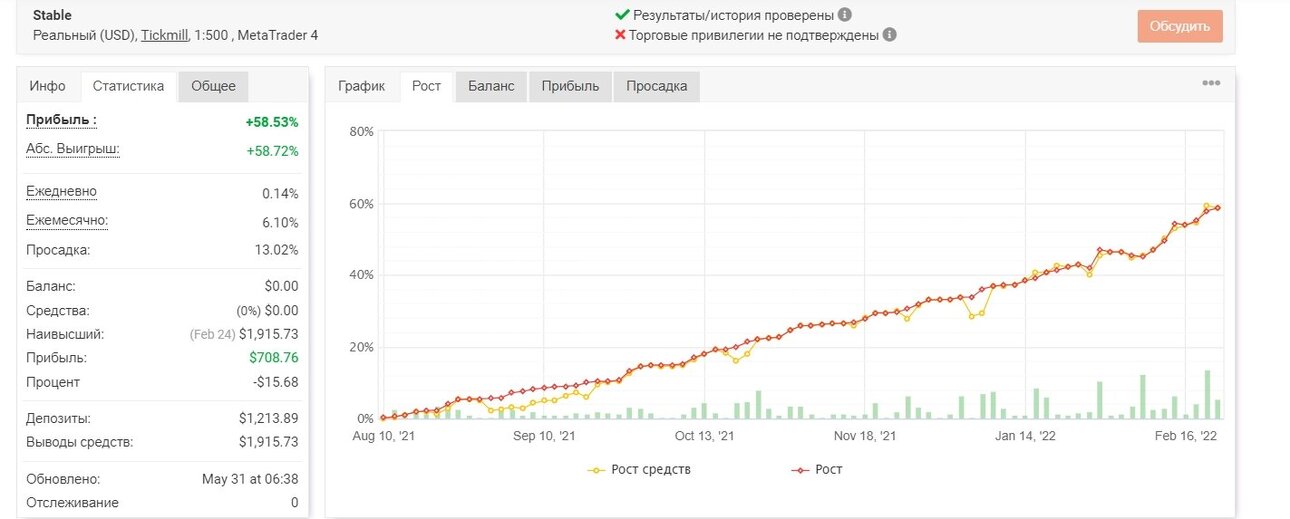Click the 6.10% monthly value
The height and width of the screenshot is (519, 1290).
coord(280,222)
